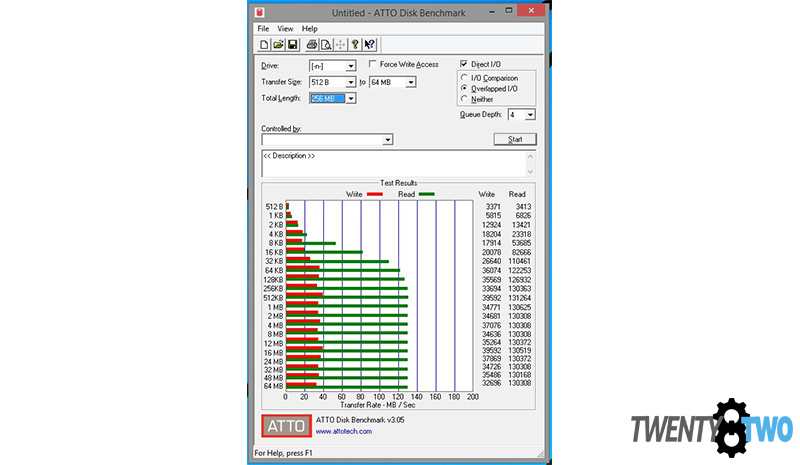The image size is (800, 465).
Task: Click the 64 MB row label in results
Action: 273,386
